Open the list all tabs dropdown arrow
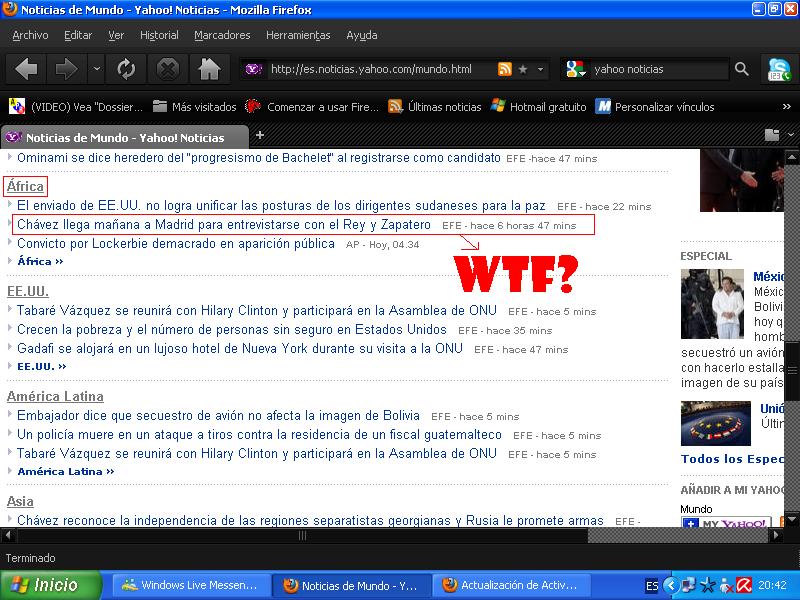This screenshot has height=600, width=800. [x=790, y=135]
